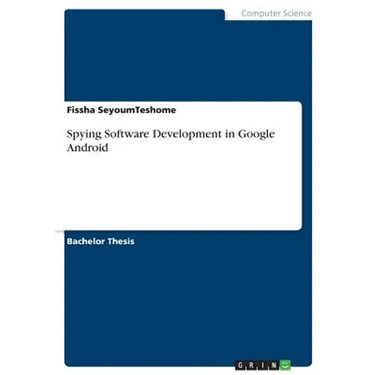Click the GRIN publisher logo
The height and width of the screenshot is (375, 375).
pyautogui.click(x=263, y=365)
